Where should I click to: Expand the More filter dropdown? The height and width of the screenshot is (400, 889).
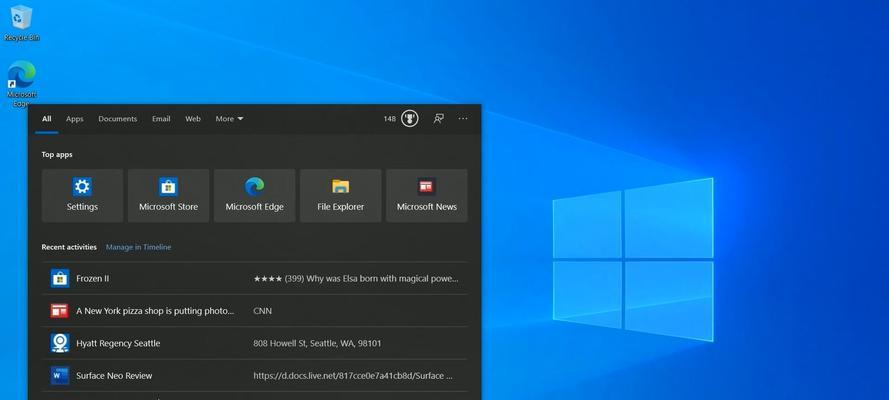pyautogui.click(x=229, y=119)
